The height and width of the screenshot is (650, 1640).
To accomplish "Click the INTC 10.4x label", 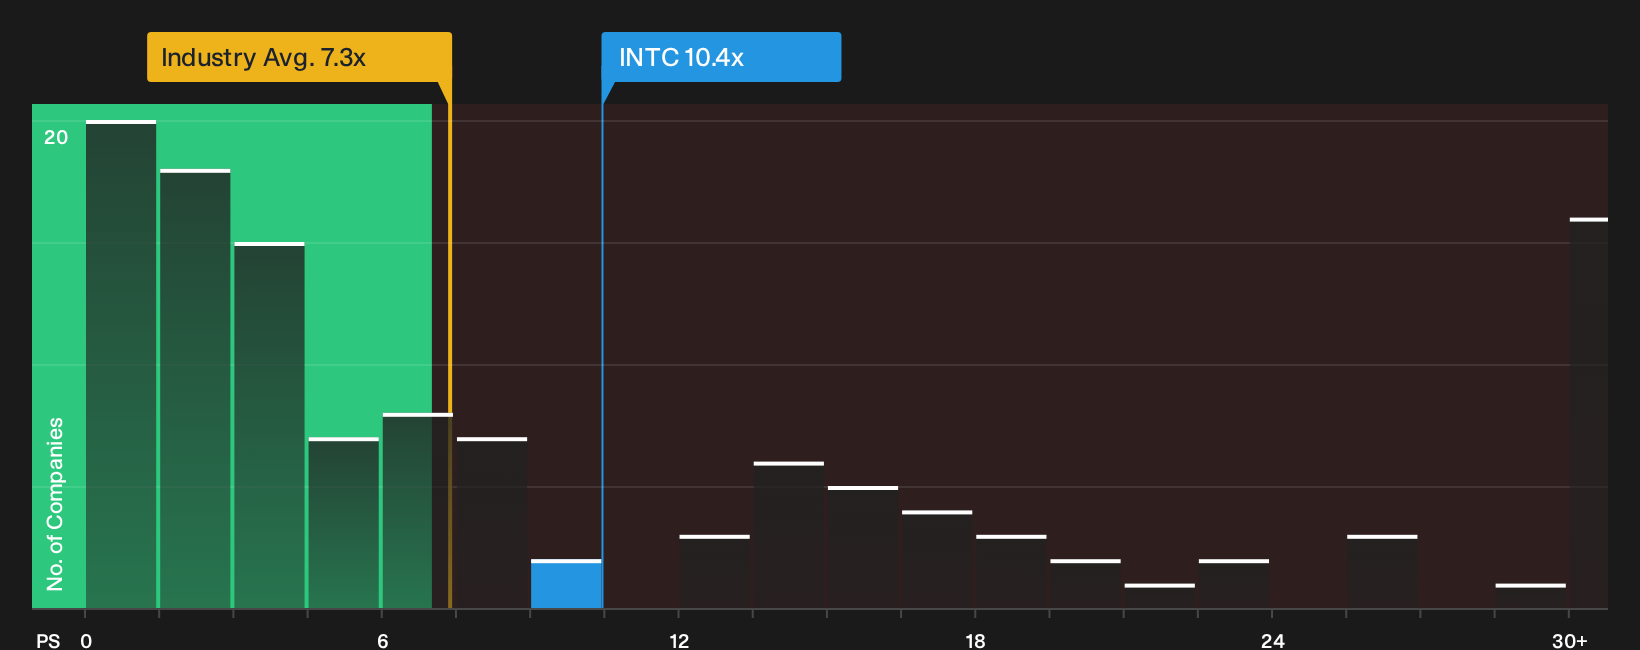I will point(721,57).
